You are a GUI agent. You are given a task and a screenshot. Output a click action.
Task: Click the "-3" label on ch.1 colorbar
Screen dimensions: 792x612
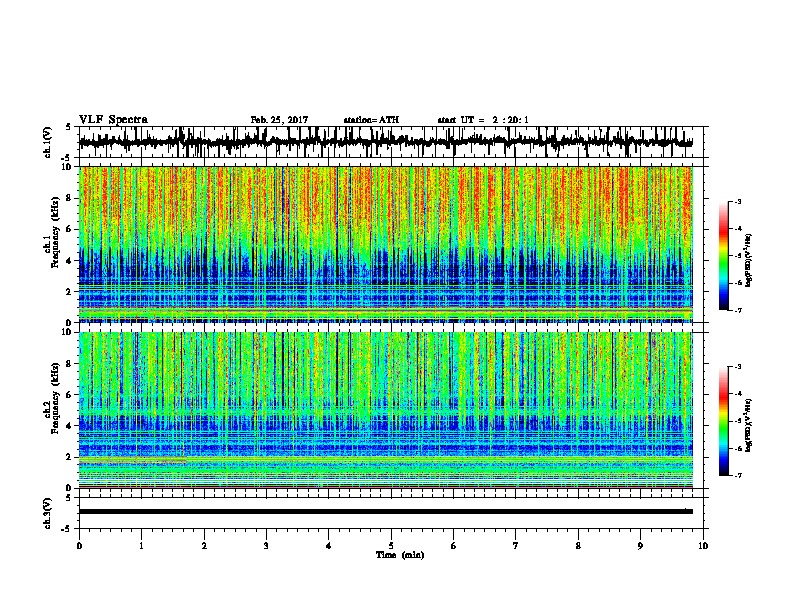[x=737, y=202]
